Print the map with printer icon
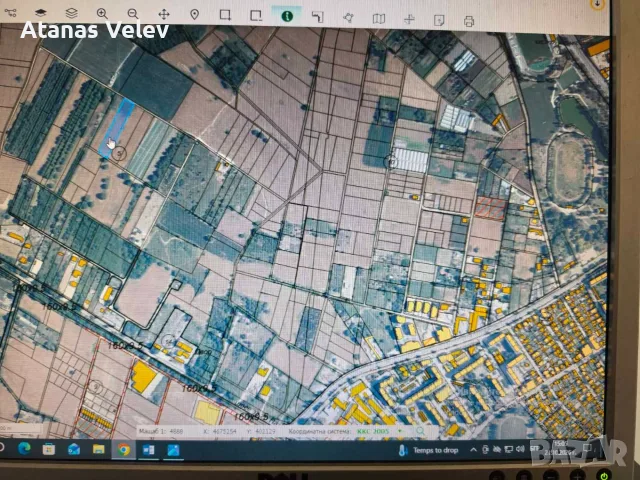This screenshot has height=480, width=640. pyautogui.click(x=469, y=21)
